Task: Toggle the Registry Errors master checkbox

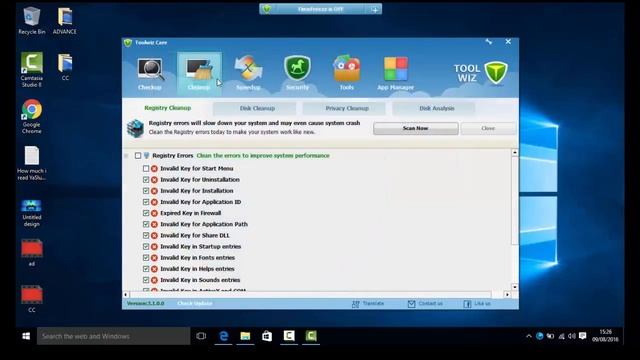Action: click(138, 156)
